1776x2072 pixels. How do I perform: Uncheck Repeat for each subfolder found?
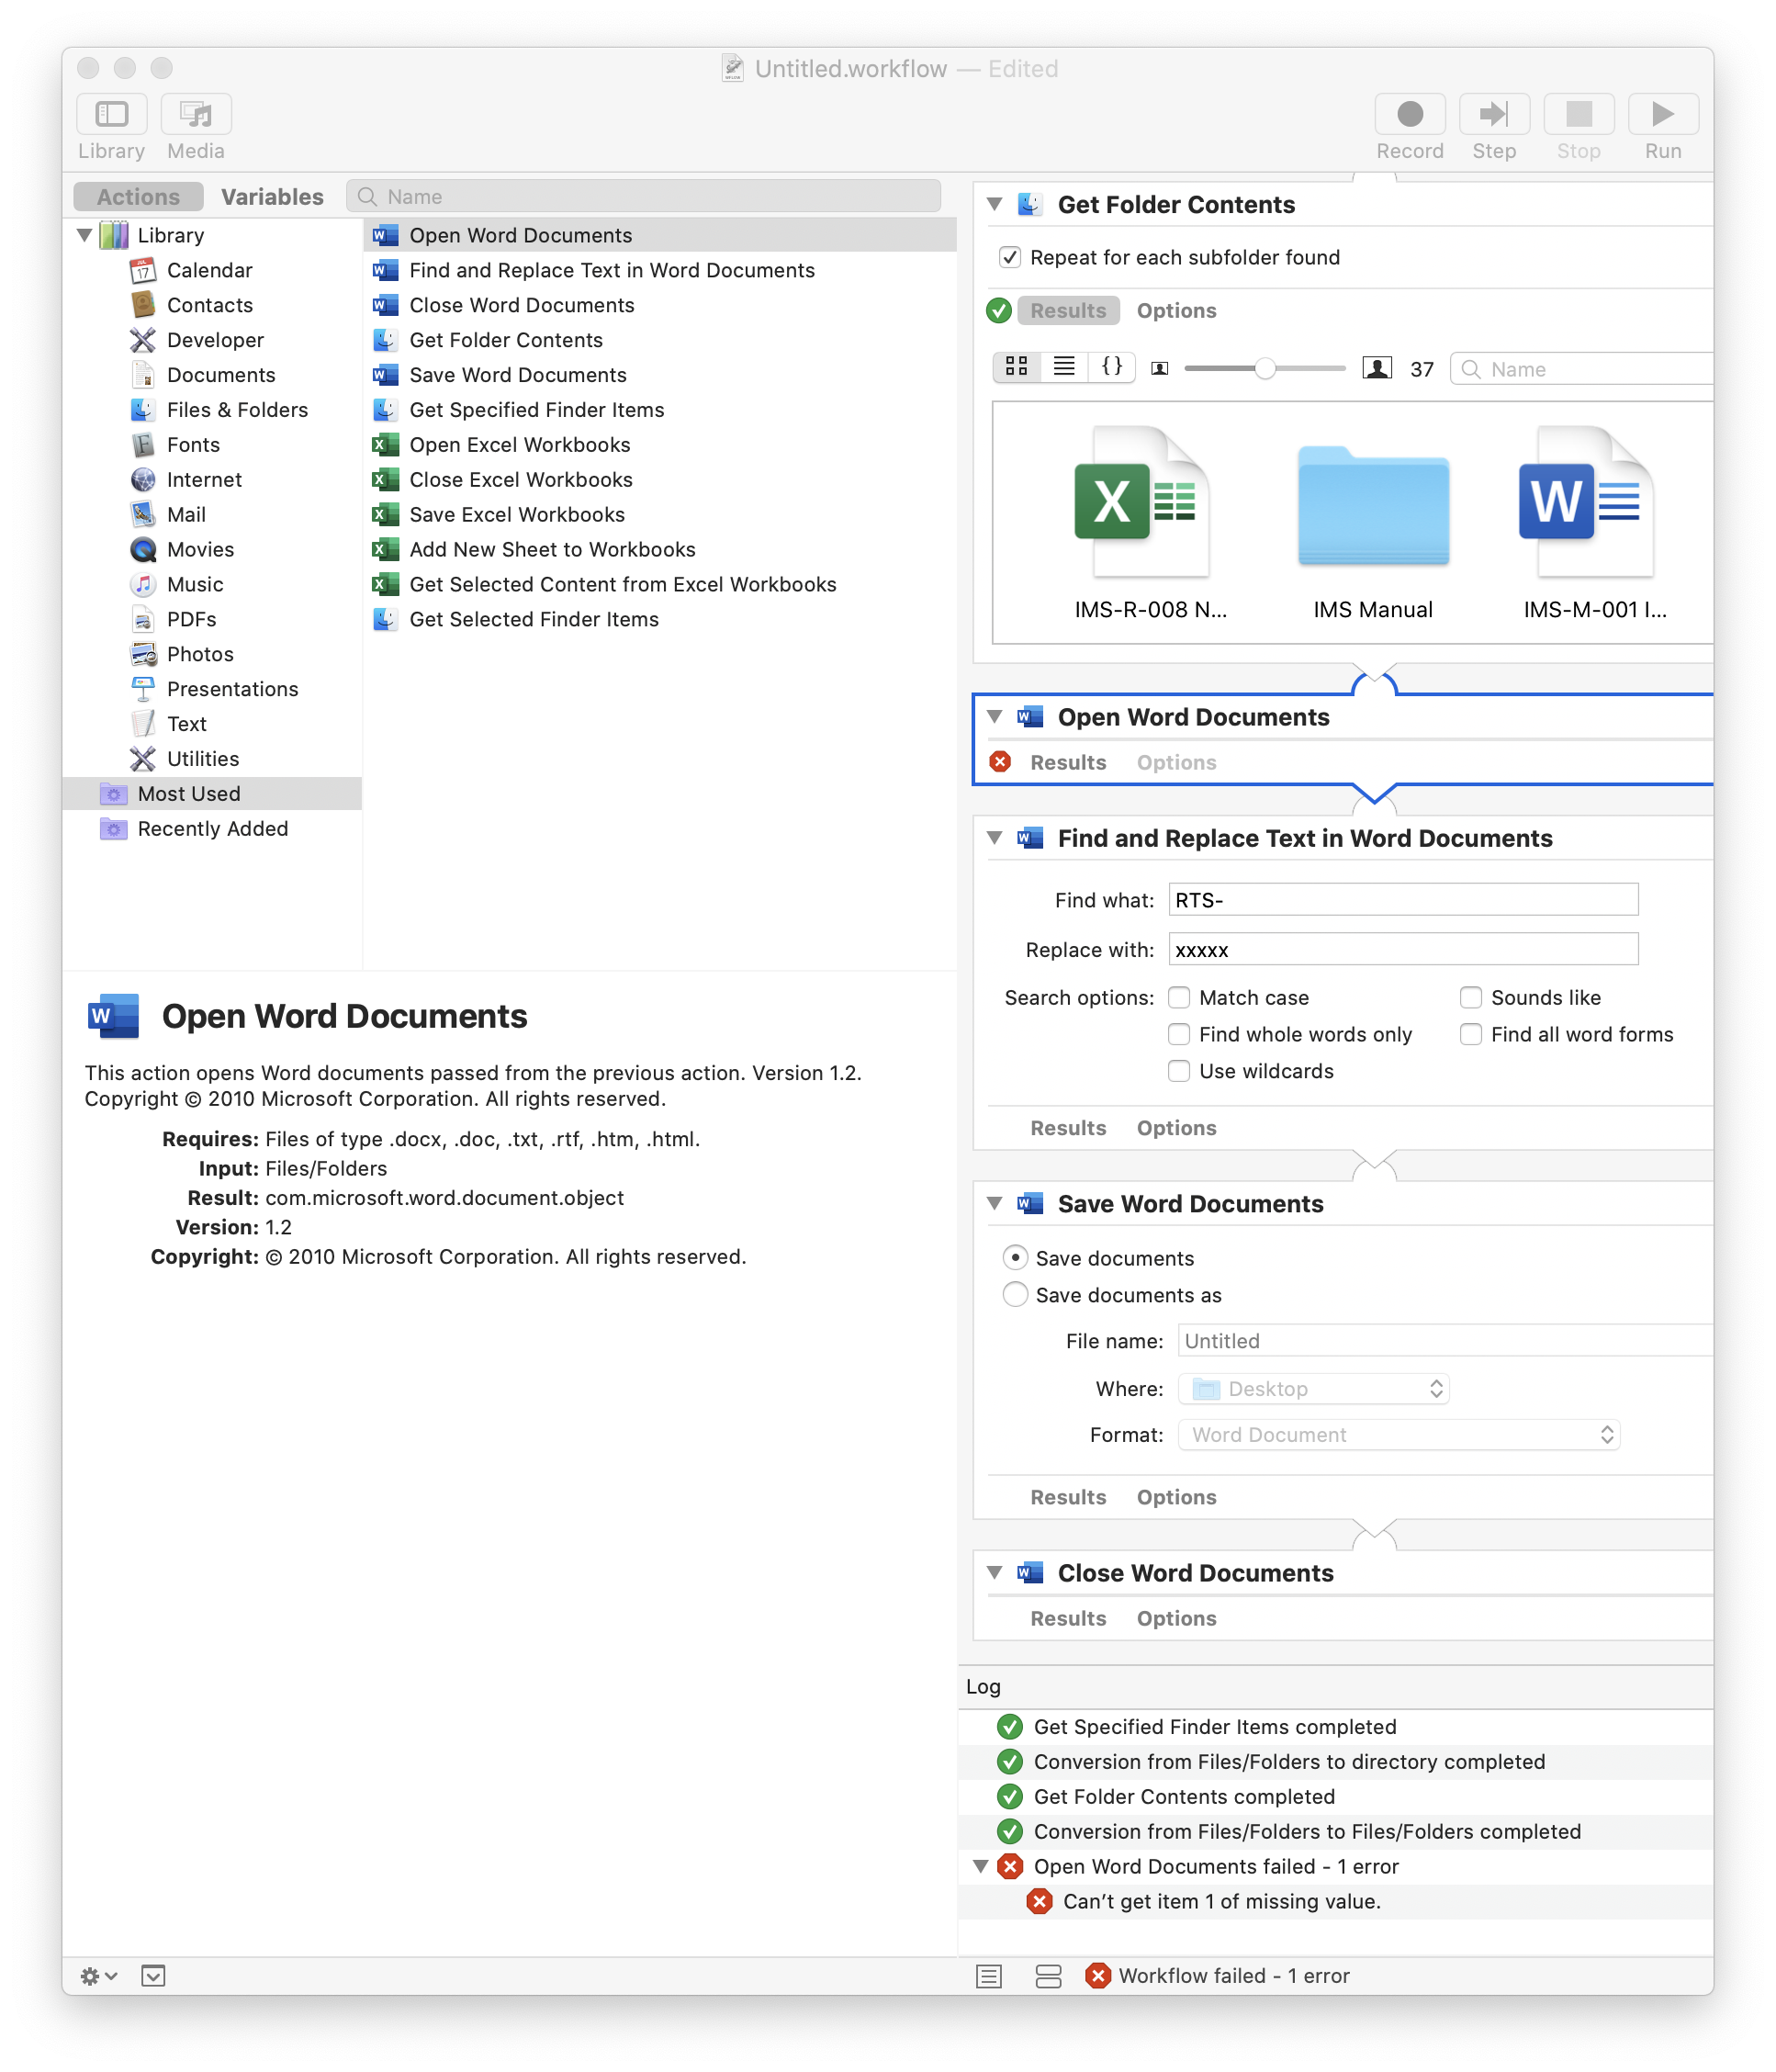(x=1010, y=257)
